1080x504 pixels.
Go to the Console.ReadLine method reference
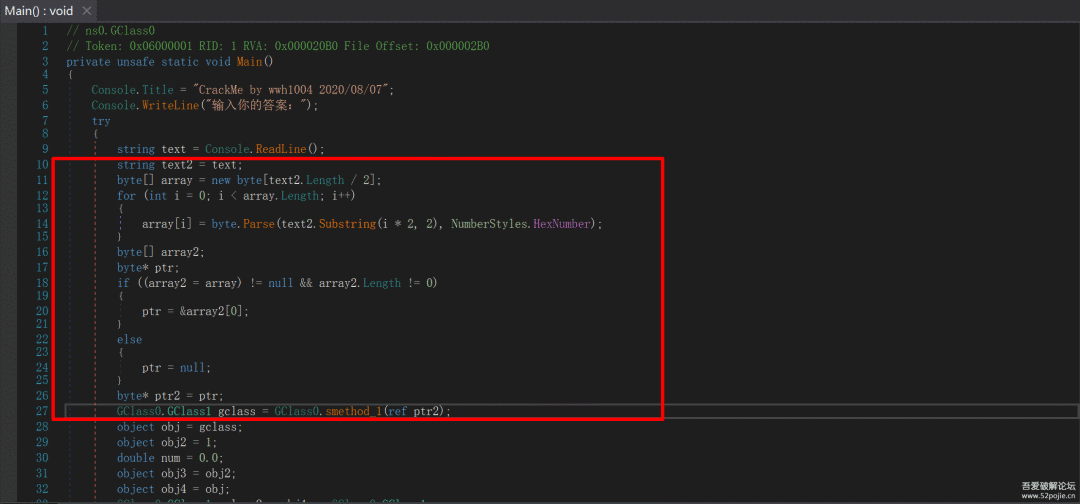tap(285, 149)
